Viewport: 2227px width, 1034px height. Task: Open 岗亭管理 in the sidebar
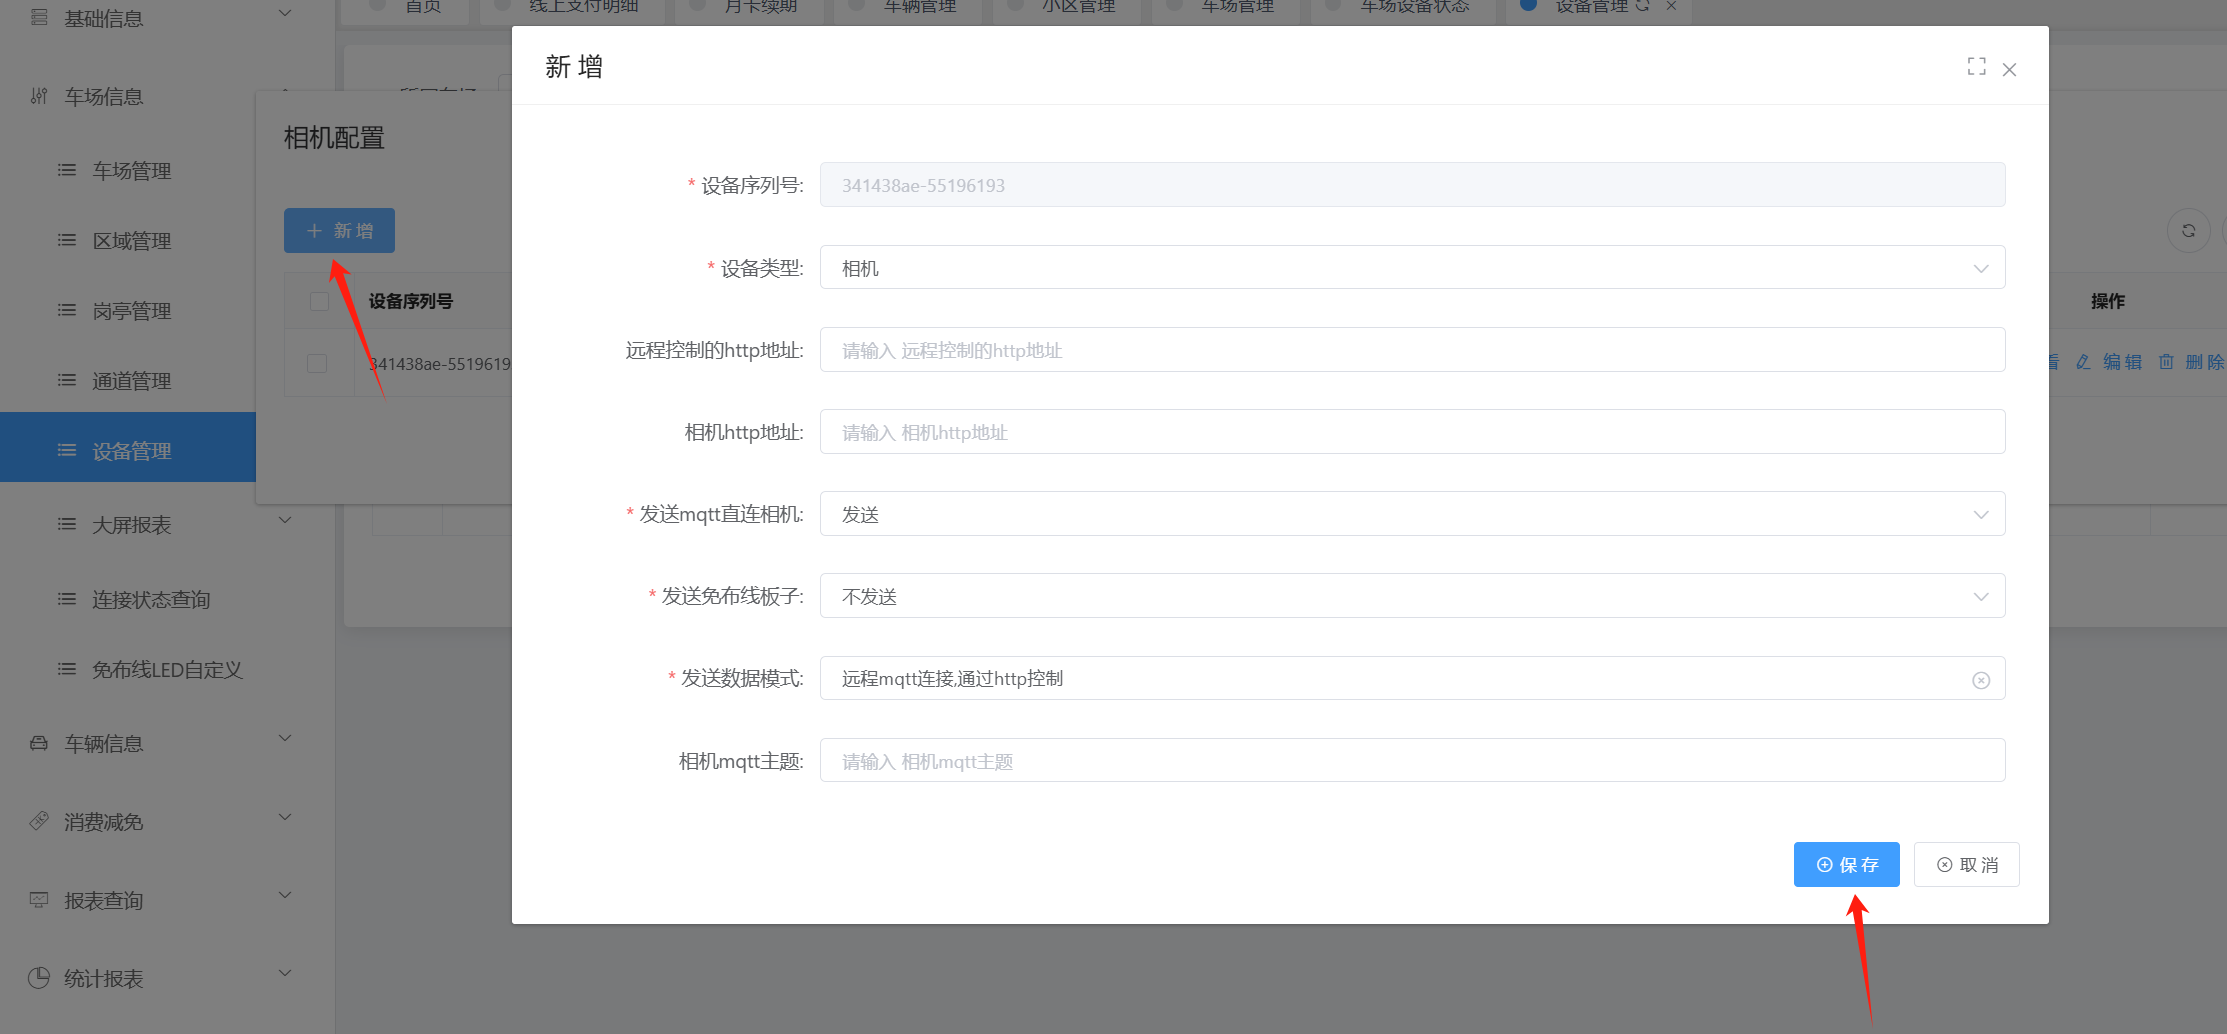(131, 311)
